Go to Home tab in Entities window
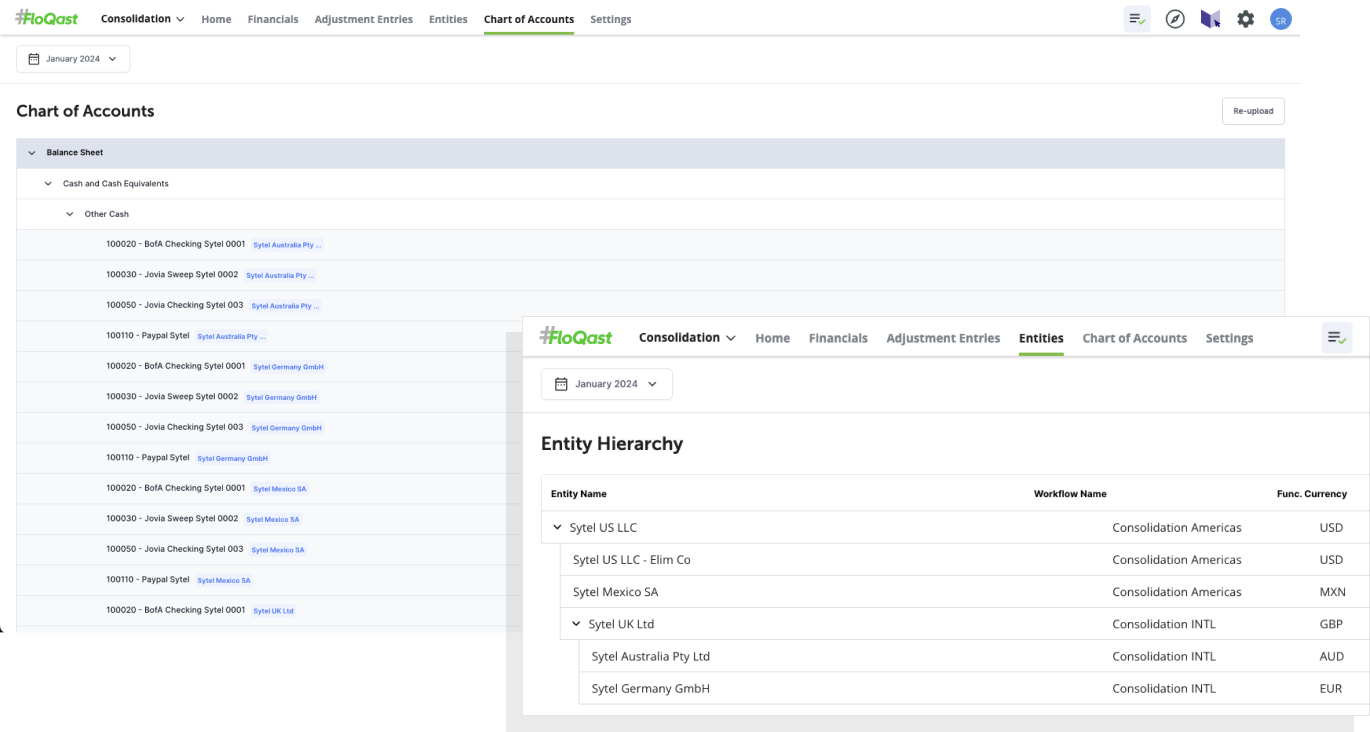Image resolution: width=1370 pixels, height=732 pixels. click(773, 338)
